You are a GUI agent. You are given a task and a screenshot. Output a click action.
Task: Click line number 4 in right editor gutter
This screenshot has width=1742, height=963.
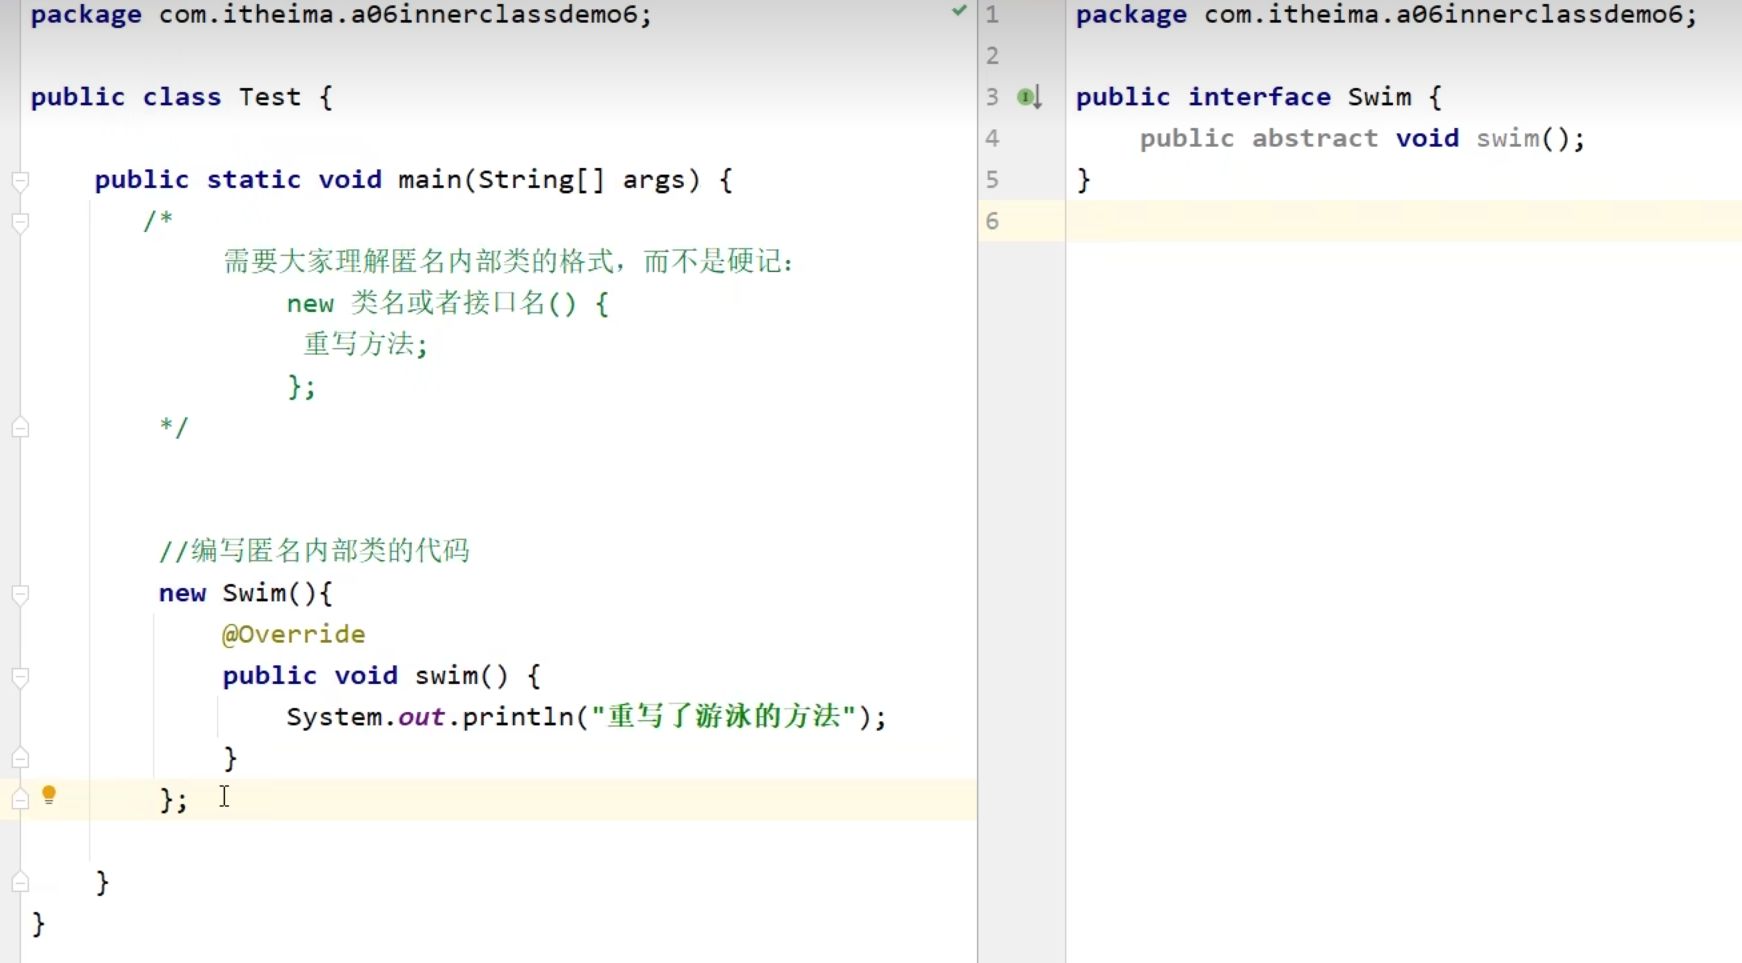(992, 138)
